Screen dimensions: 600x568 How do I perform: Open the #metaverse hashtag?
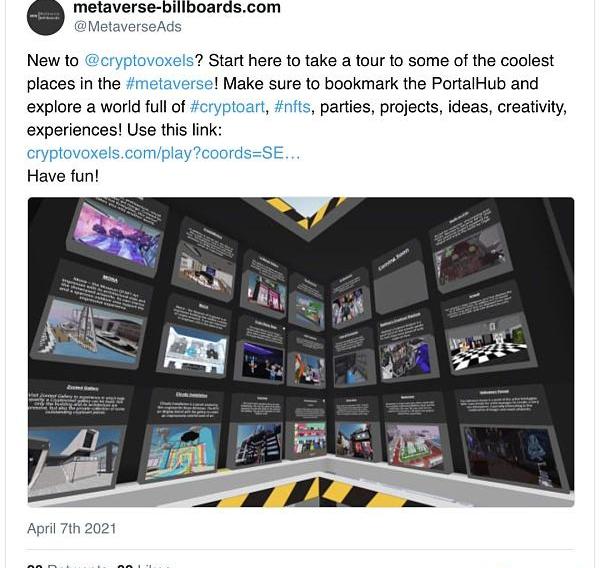pos(170,83)
